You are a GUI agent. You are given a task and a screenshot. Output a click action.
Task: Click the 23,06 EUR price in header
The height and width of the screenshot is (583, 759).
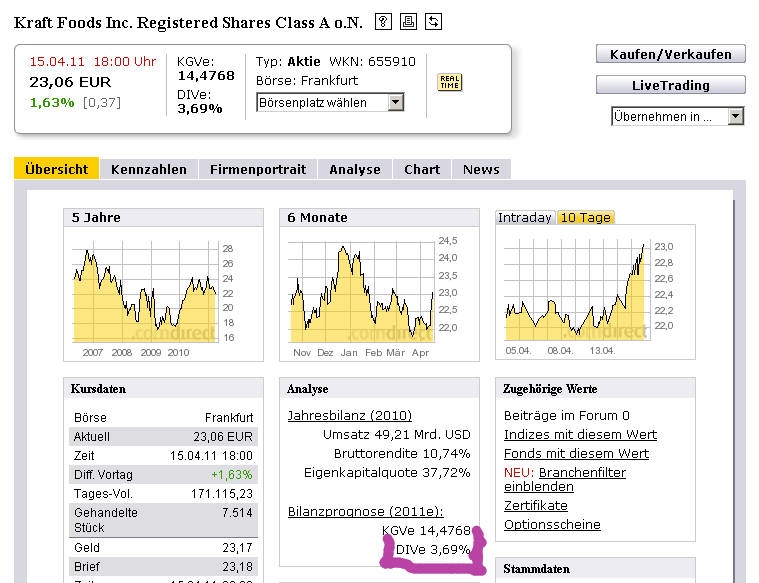70,82
